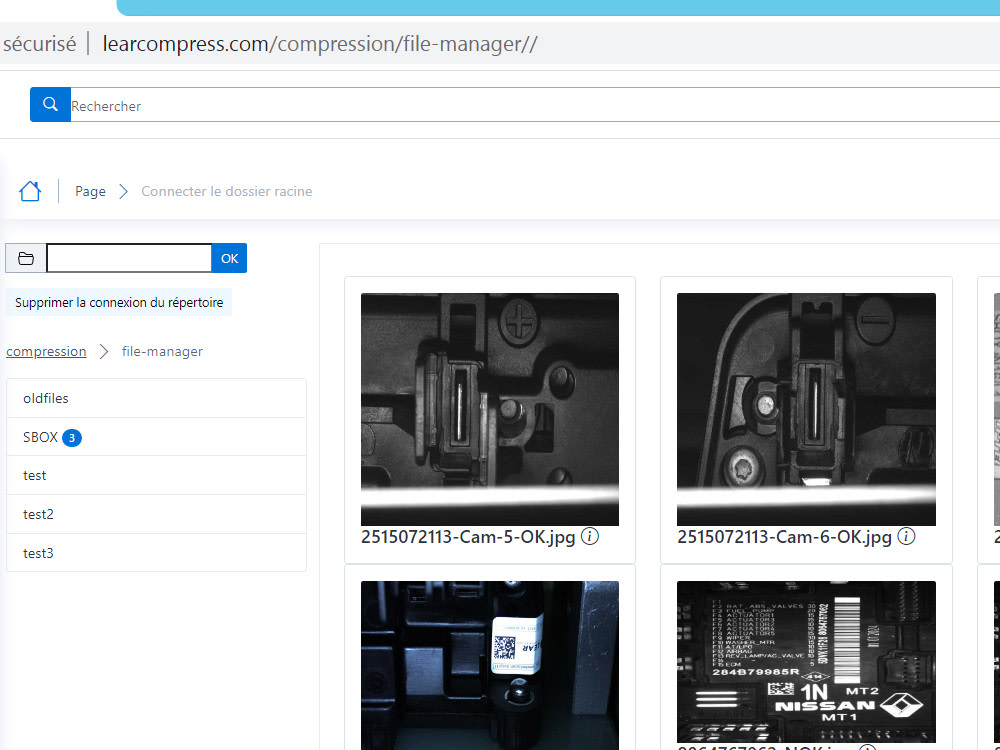Focus the Rechercher search field

coord(534,105)
